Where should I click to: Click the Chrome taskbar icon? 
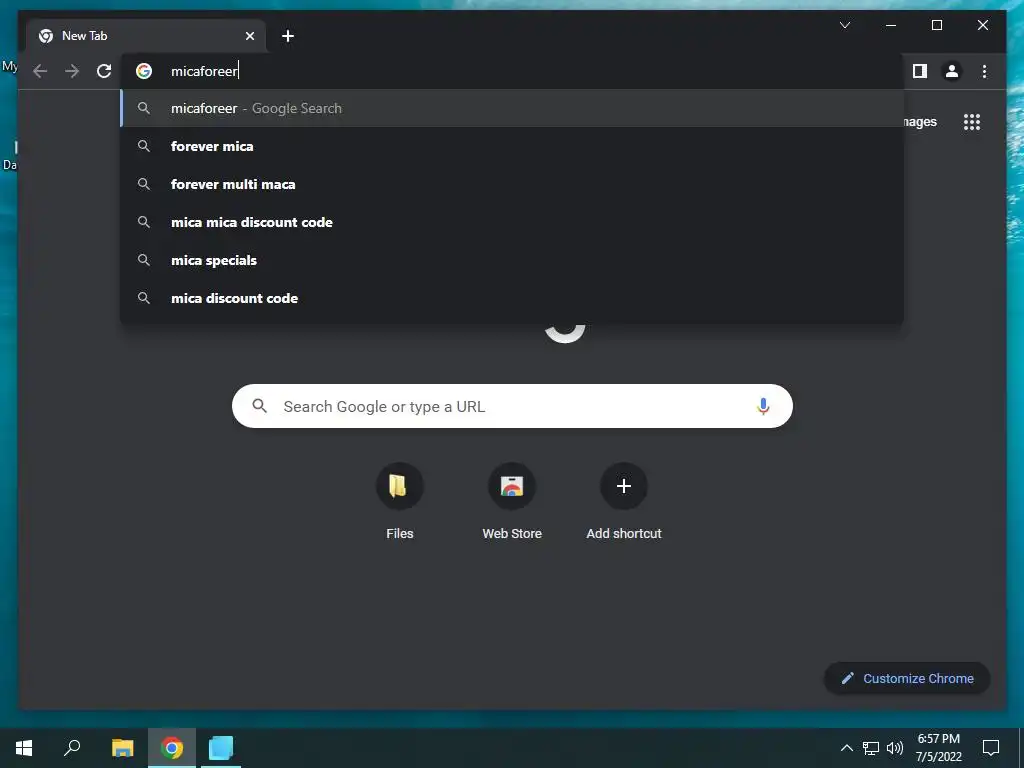[172, 748]
